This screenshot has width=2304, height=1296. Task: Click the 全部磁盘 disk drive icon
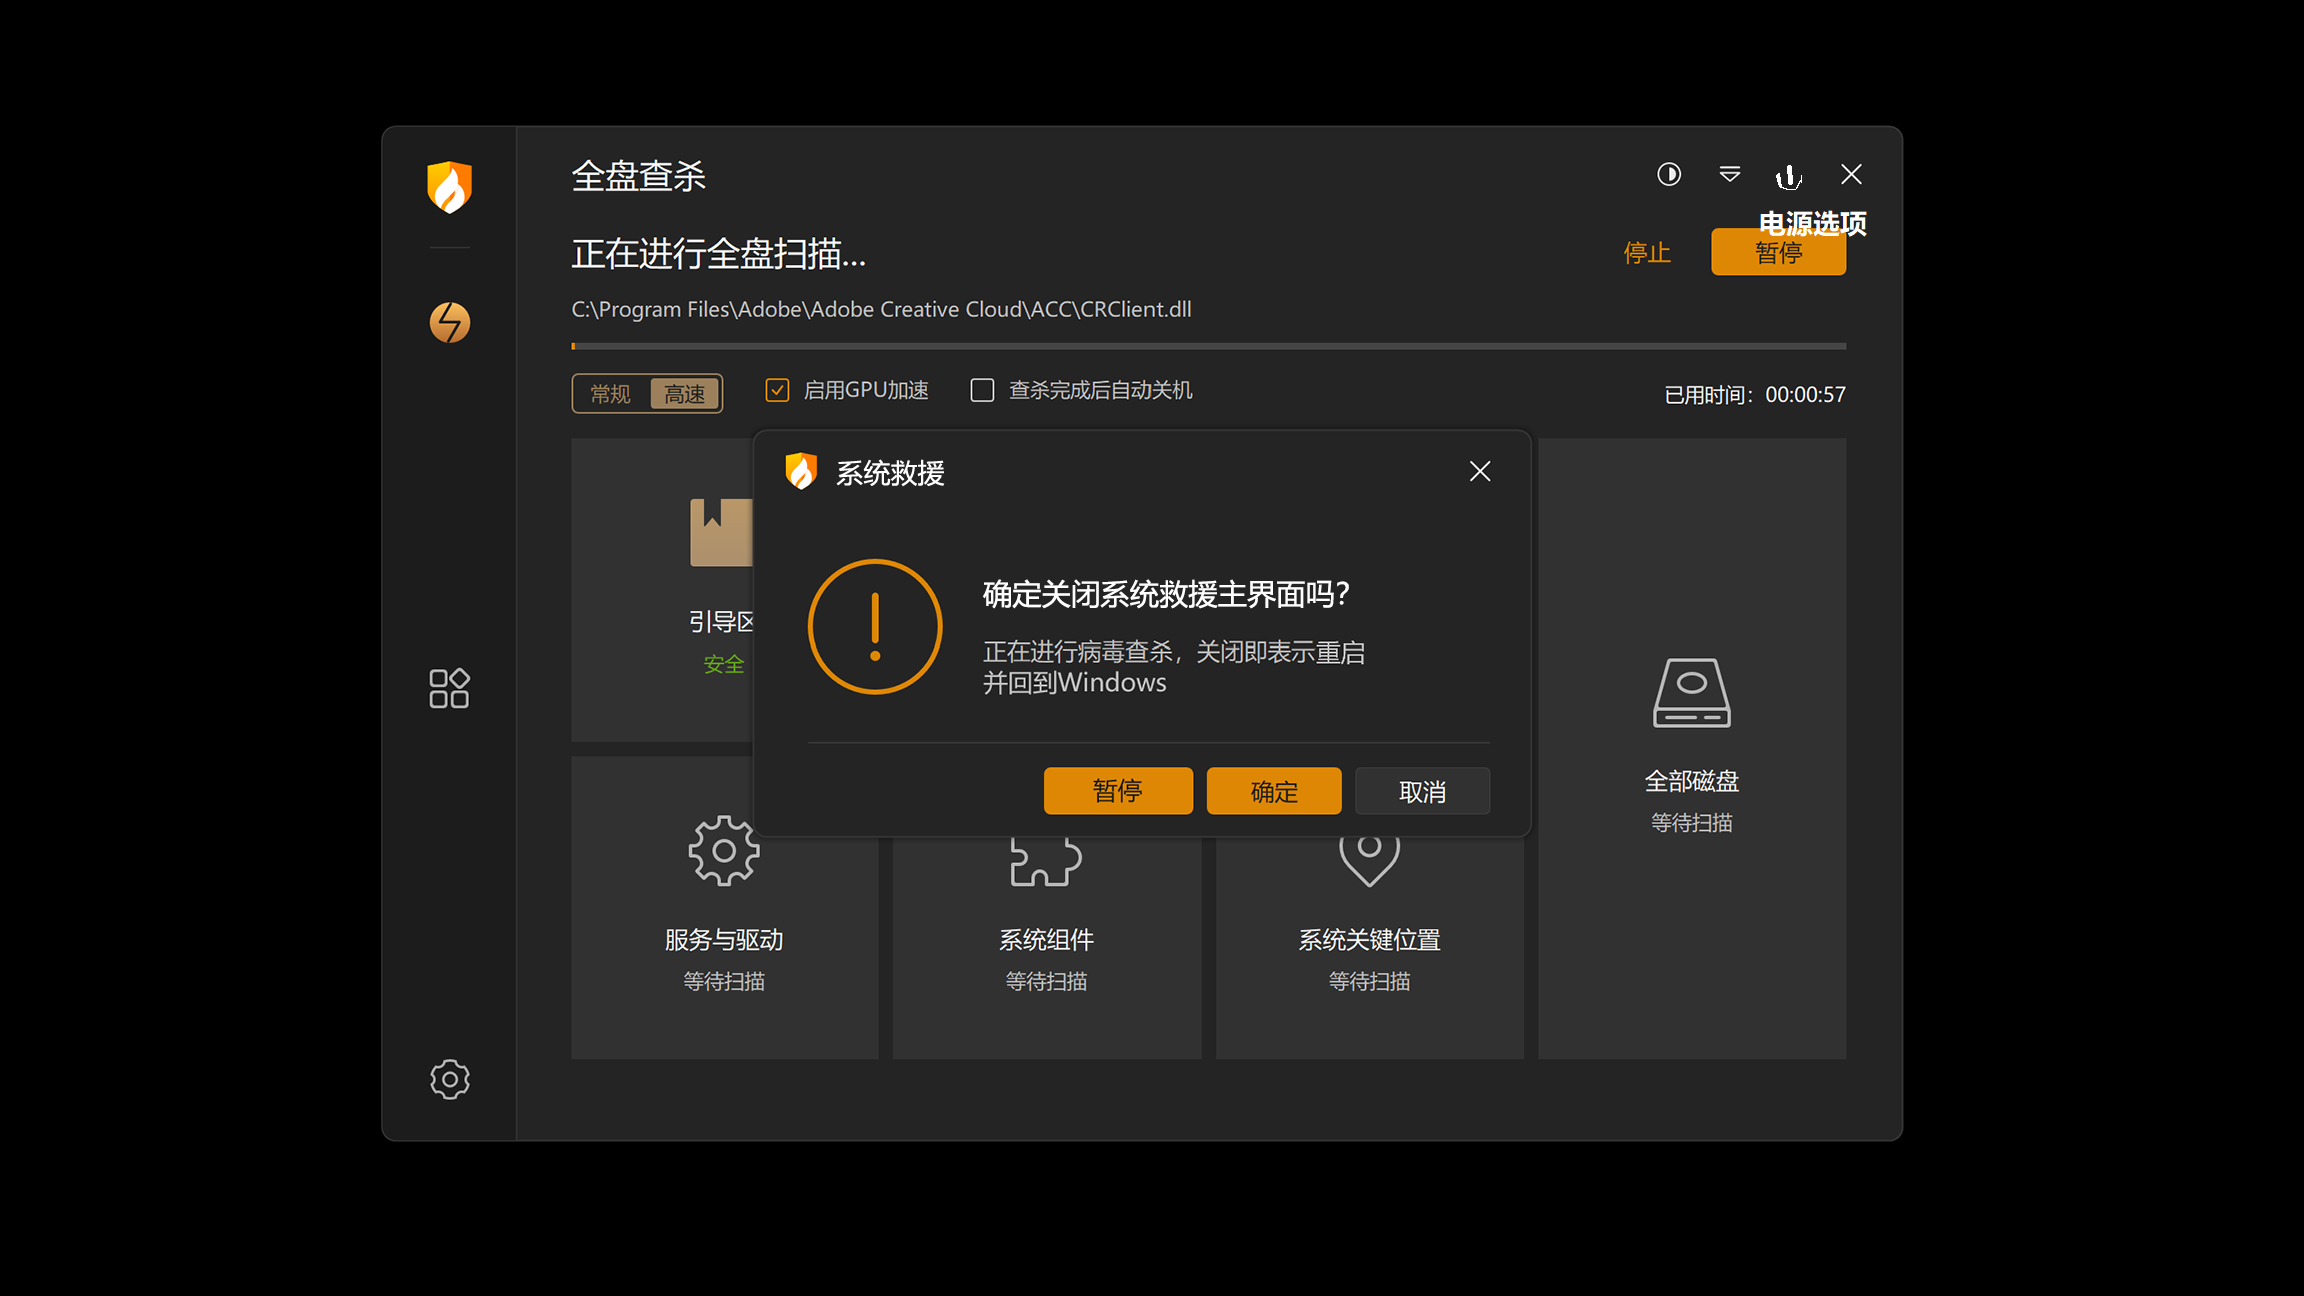coord(1691,694)
